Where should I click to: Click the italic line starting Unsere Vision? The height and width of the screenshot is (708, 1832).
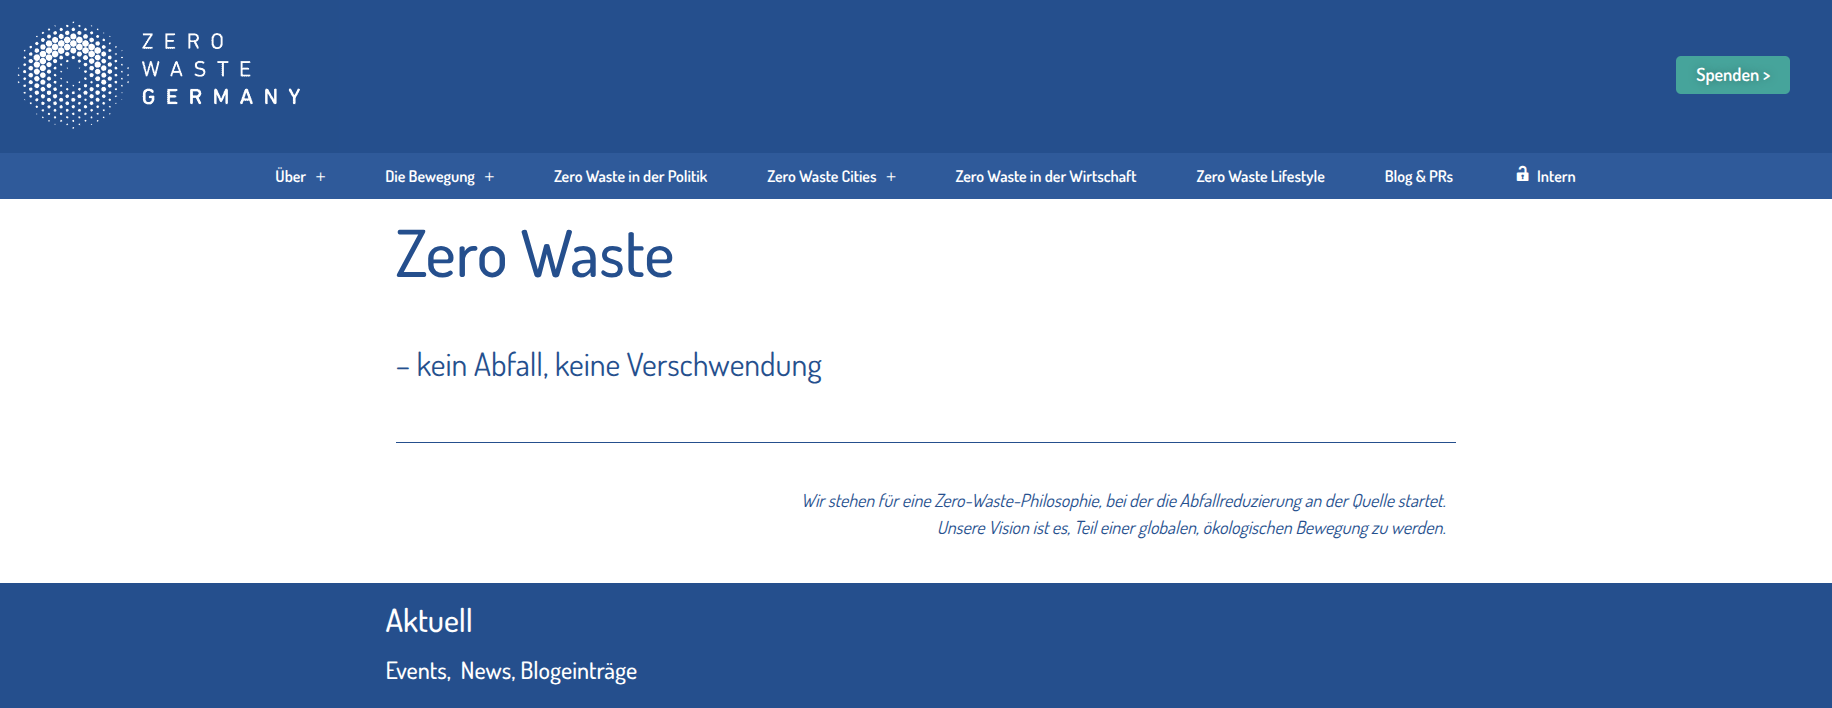1192,528
